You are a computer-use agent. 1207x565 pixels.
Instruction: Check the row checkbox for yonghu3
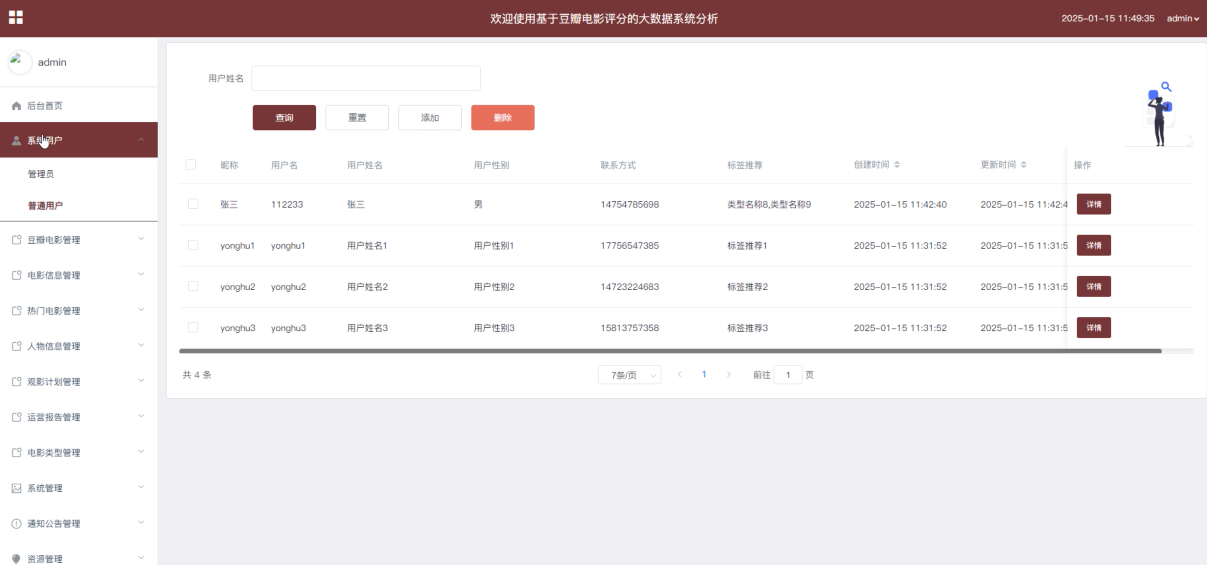[193, 327]
